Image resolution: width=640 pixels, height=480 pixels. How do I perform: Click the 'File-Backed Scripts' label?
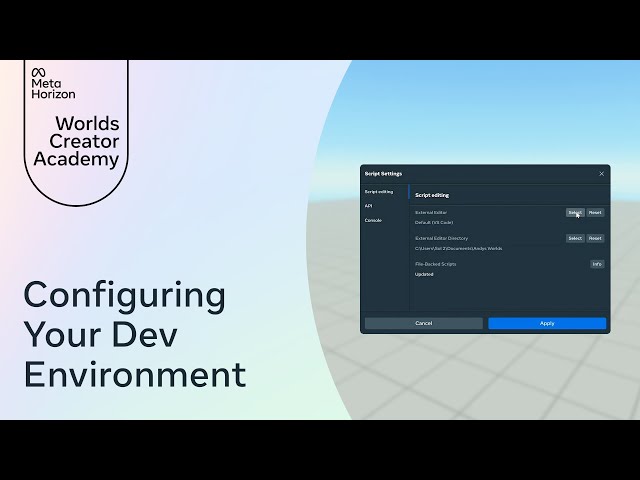coord(436,264)
